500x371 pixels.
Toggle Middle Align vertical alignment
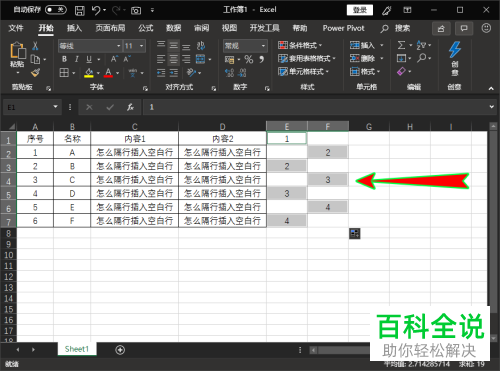click(x=173, y=45)
